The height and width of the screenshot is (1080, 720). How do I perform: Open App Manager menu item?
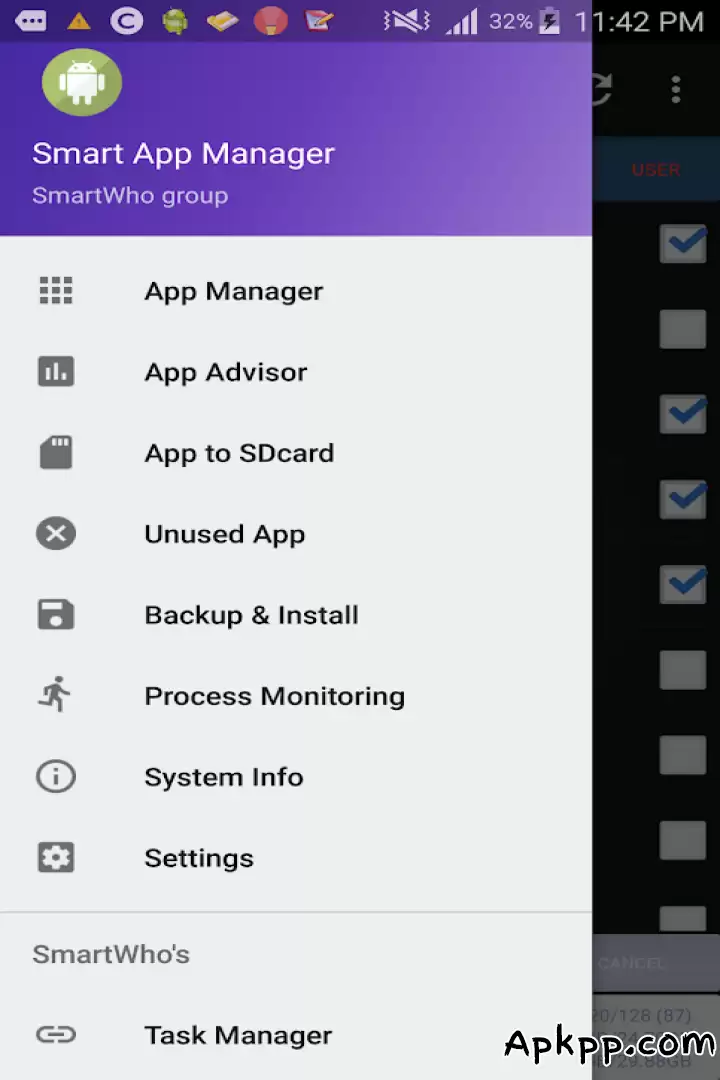296,291
